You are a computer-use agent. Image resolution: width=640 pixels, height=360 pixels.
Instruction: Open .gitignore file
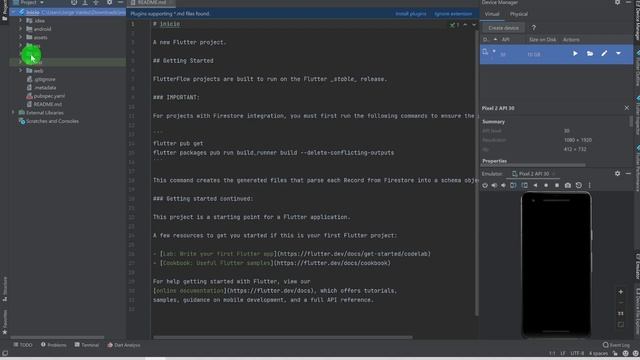pyautogui.click(x=44, y=79)
